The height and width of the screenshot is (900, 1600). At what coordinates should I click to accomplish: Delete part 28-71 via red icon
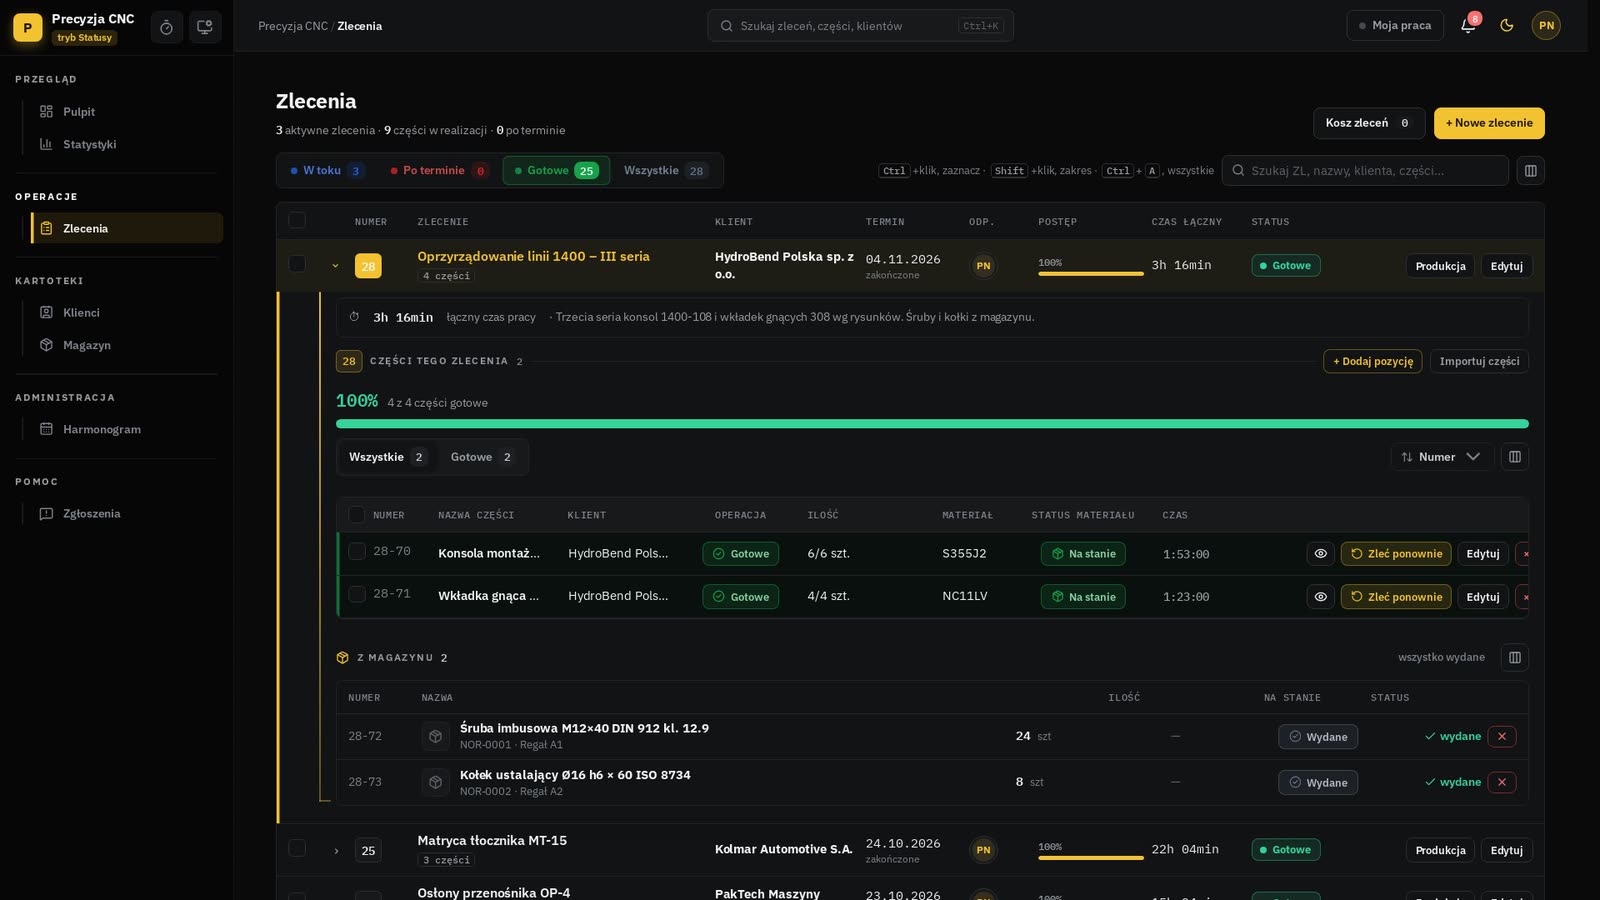pyautogui.click(x=1524, y=597)
